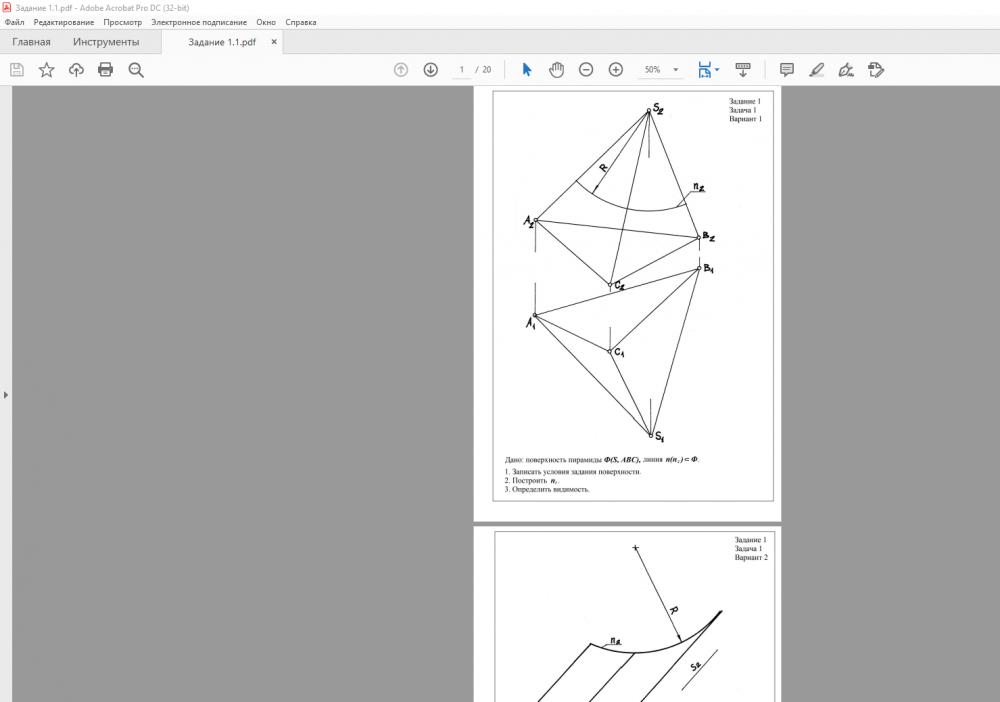Viewport: 1000px width, 702px height.
Task: Zoom in with the plus button
Action: click(616, 70)
